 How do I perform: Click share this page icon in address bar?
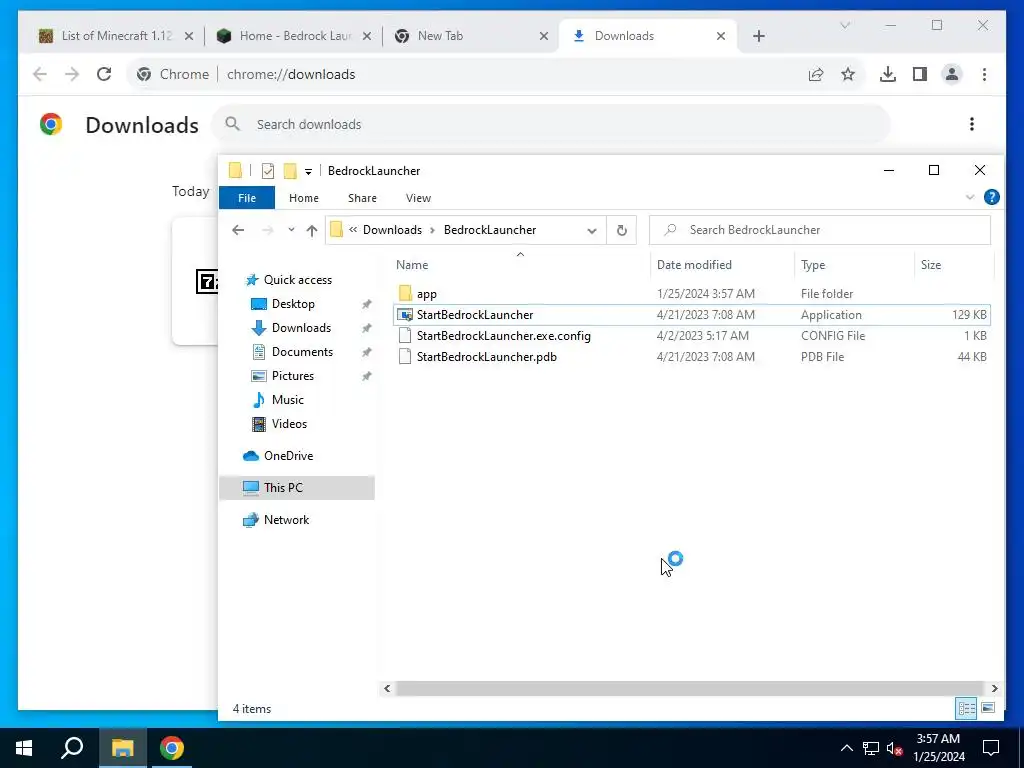click(x=816, y=74)
